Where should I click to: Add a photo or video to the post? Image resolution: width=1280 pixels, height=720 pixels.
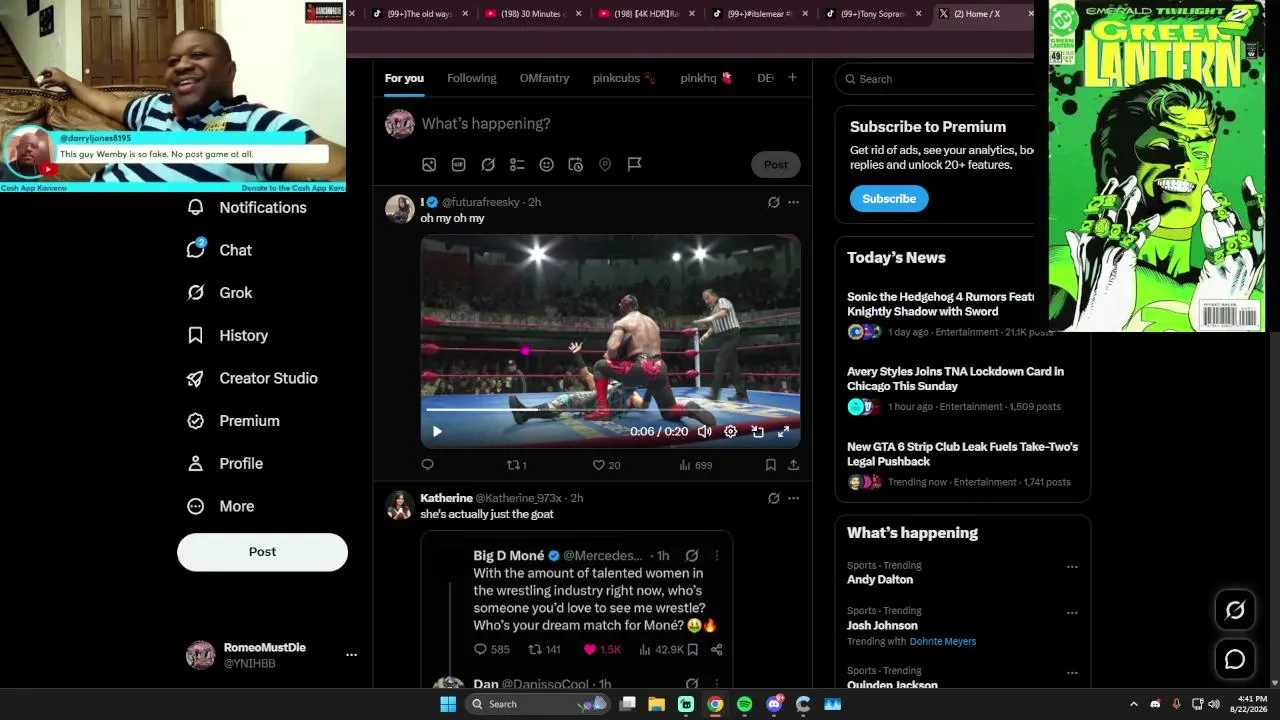point(429,165)
